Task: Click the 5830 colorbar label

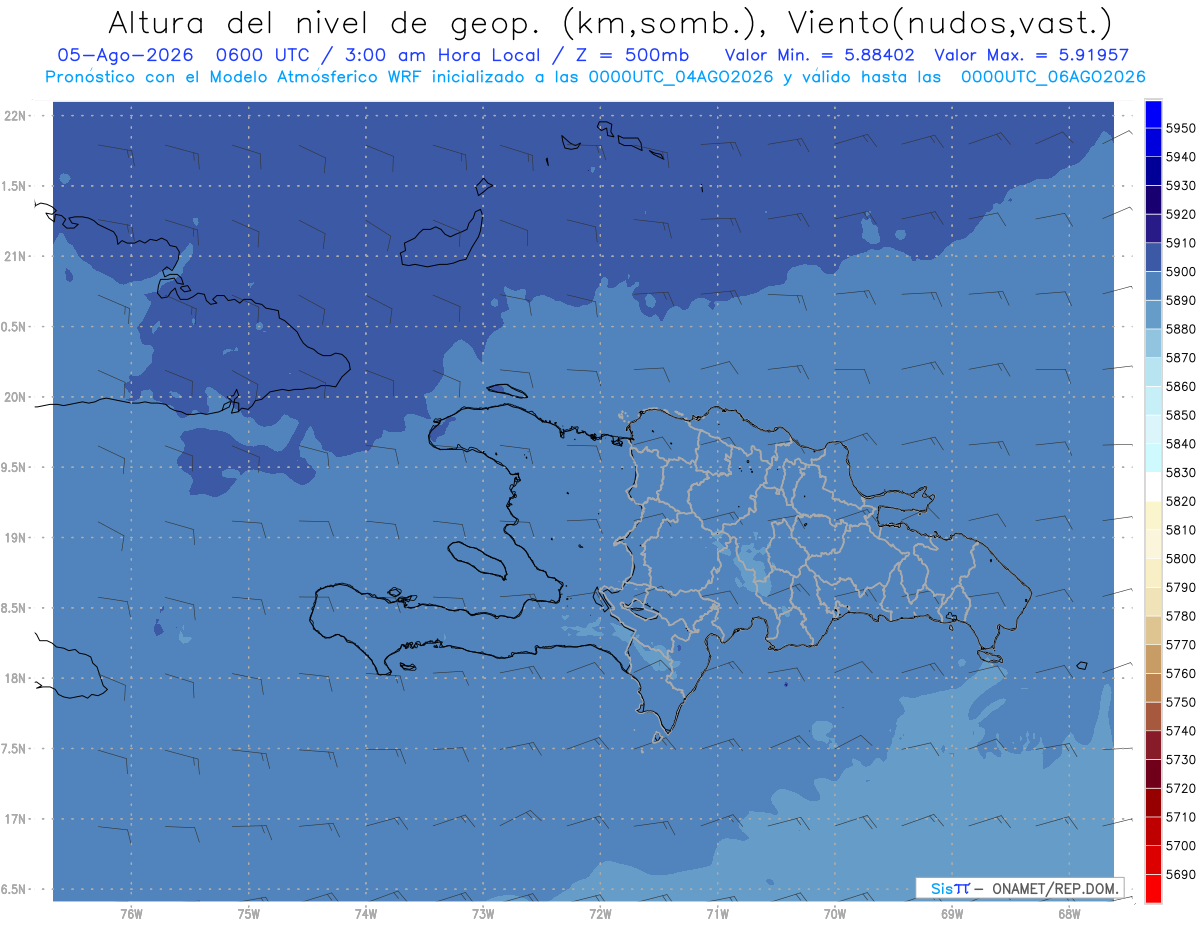Action: (x=1181, y=472)
